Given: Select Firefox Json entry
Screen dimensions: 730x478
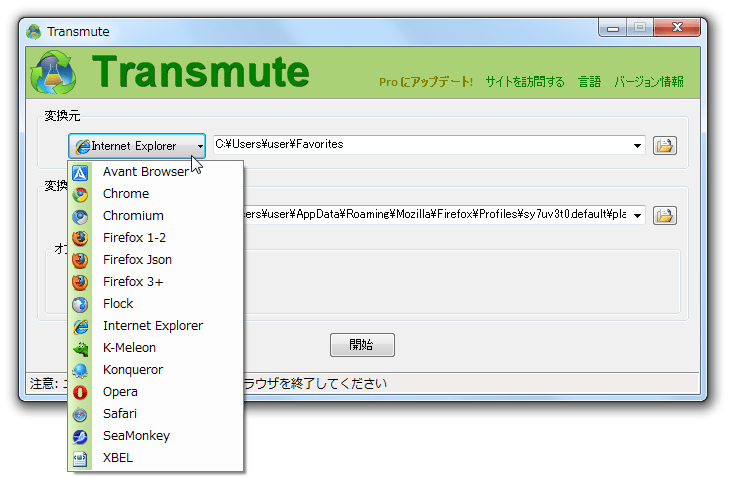Looking at the screenshot, I should point(155,259).
